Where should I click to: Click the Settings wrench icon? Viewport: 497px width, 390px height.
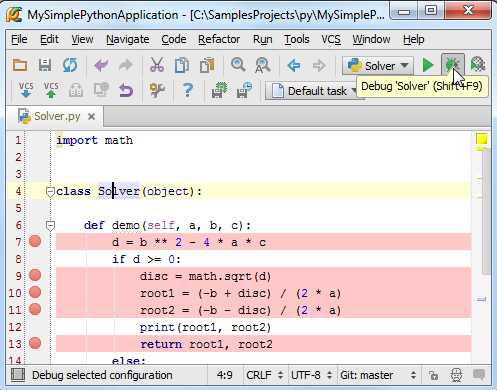click(x=157, y=90)
